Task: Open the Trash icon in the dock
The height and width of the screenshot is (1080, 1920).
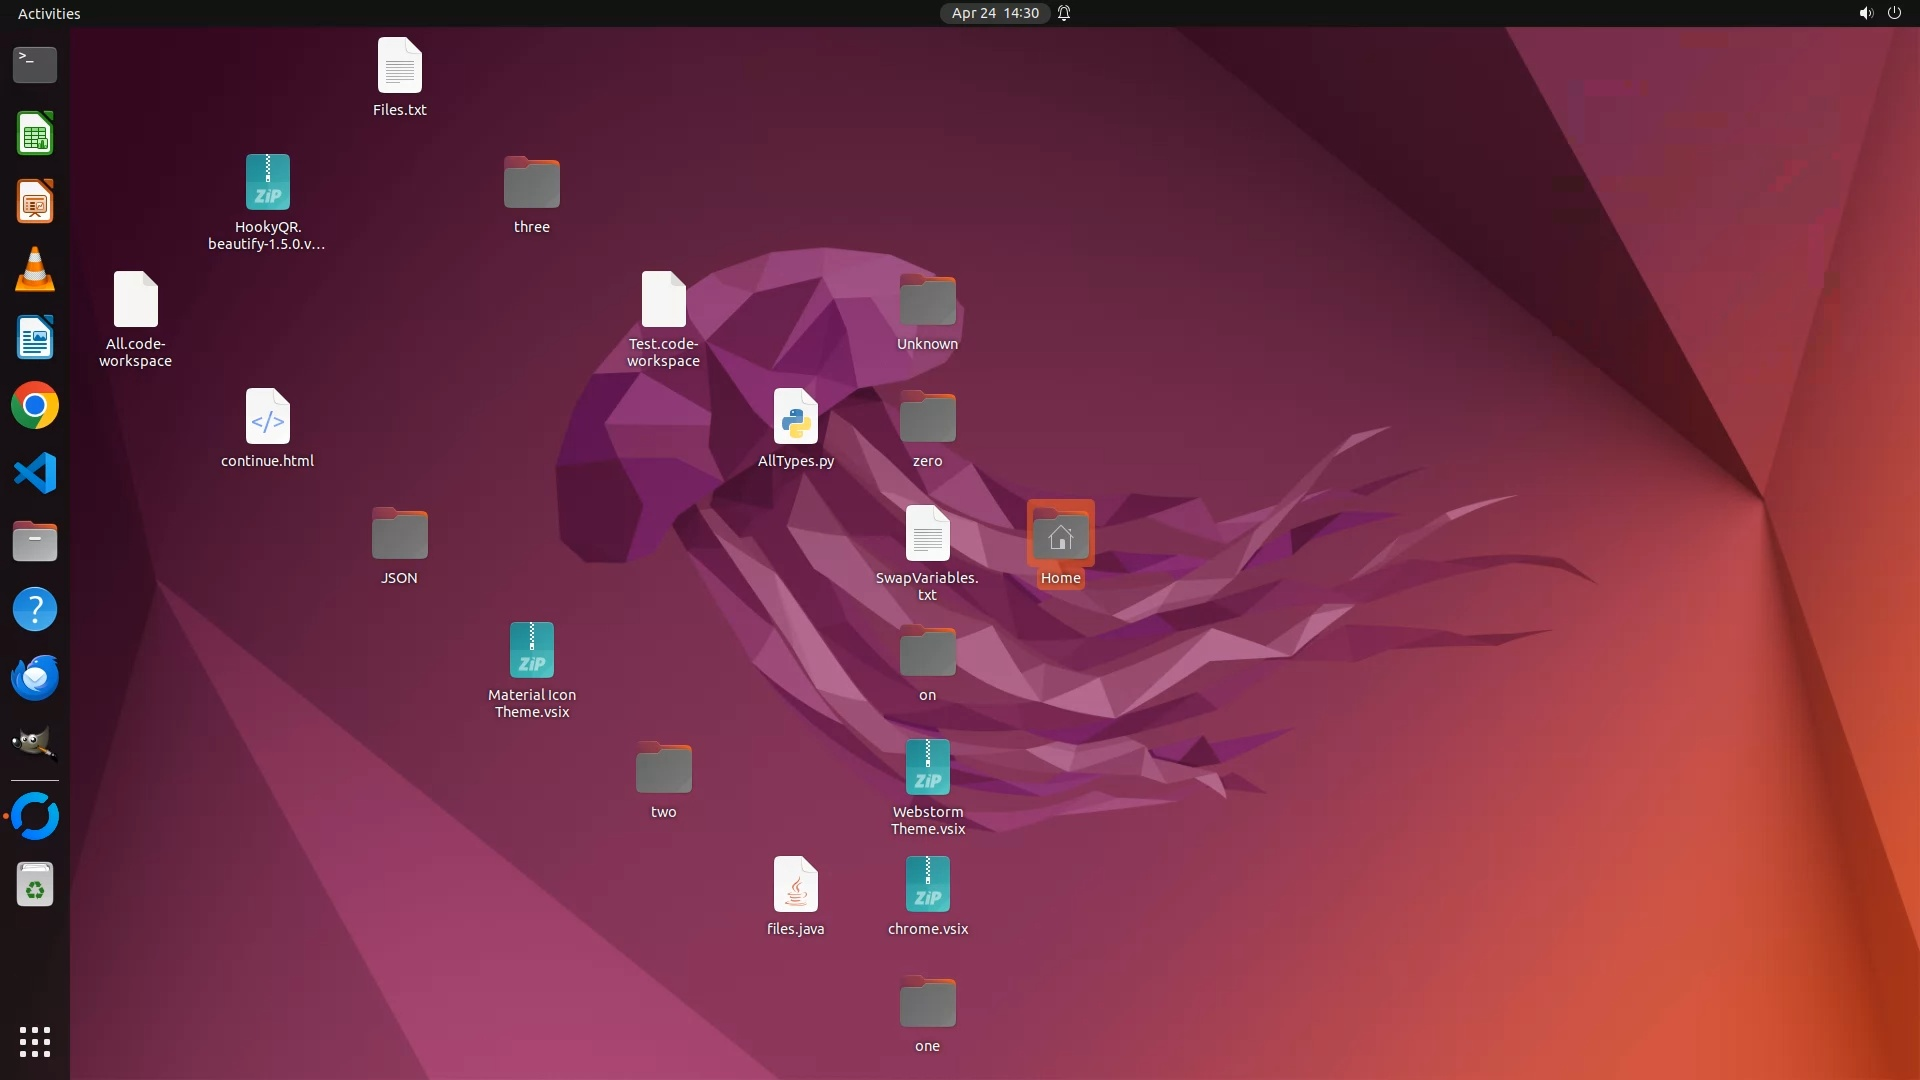Action: pyautogui.click(x=35, y=885)
